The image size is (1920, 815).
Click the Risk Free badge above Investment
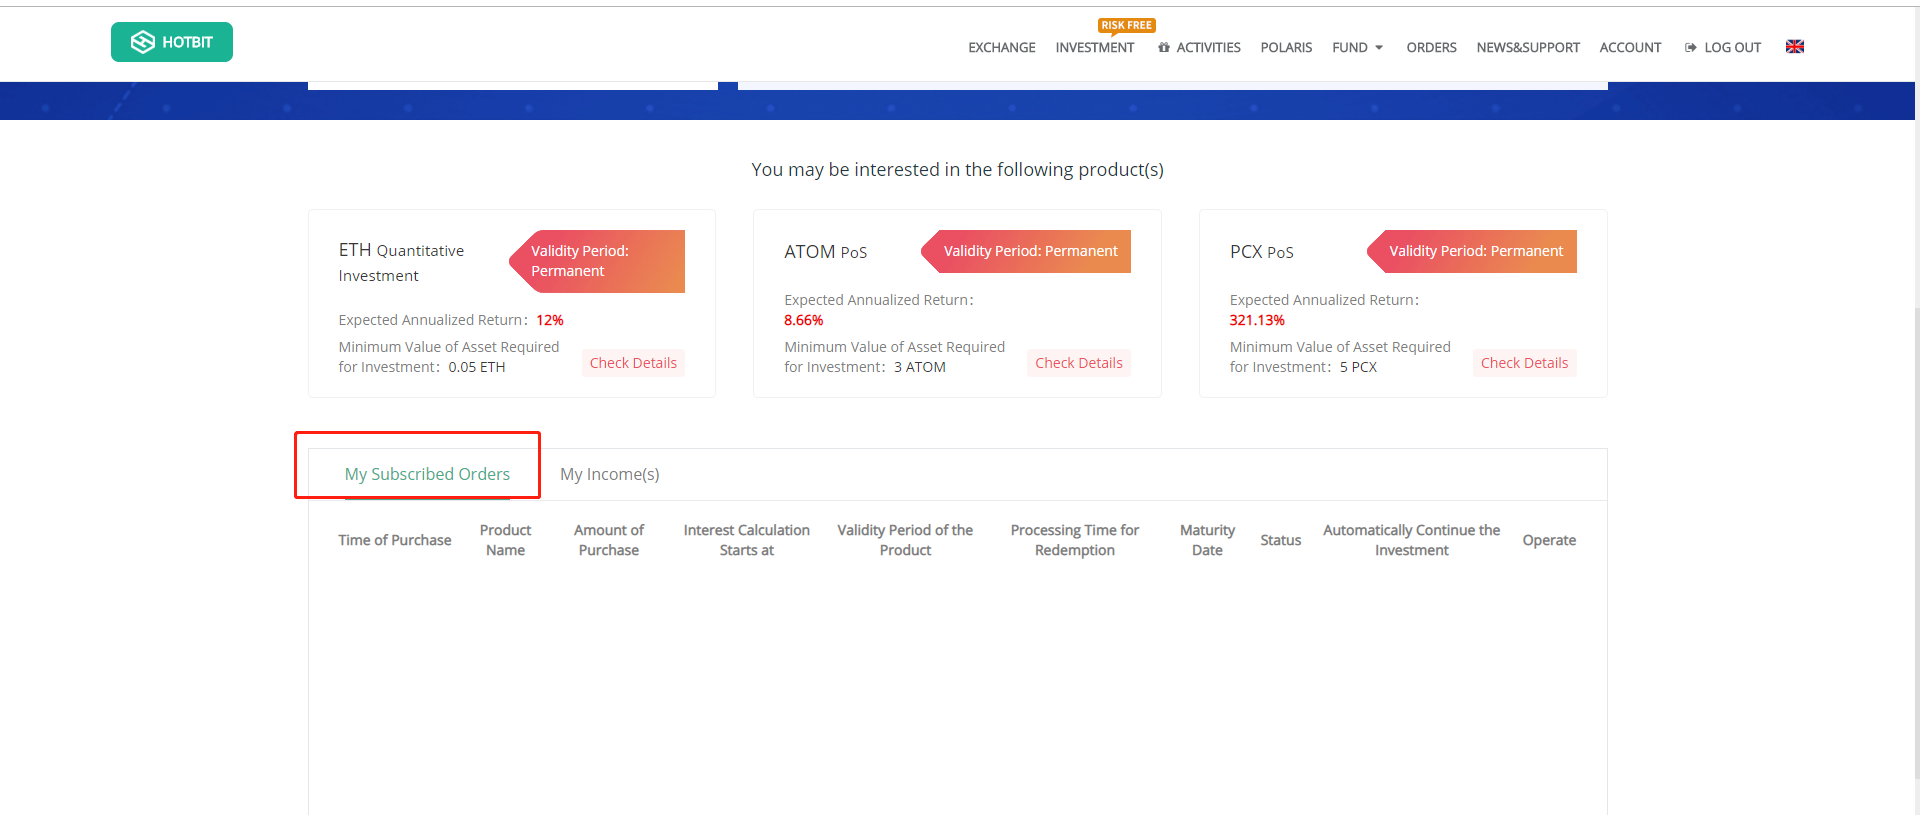click(1126, 26)
